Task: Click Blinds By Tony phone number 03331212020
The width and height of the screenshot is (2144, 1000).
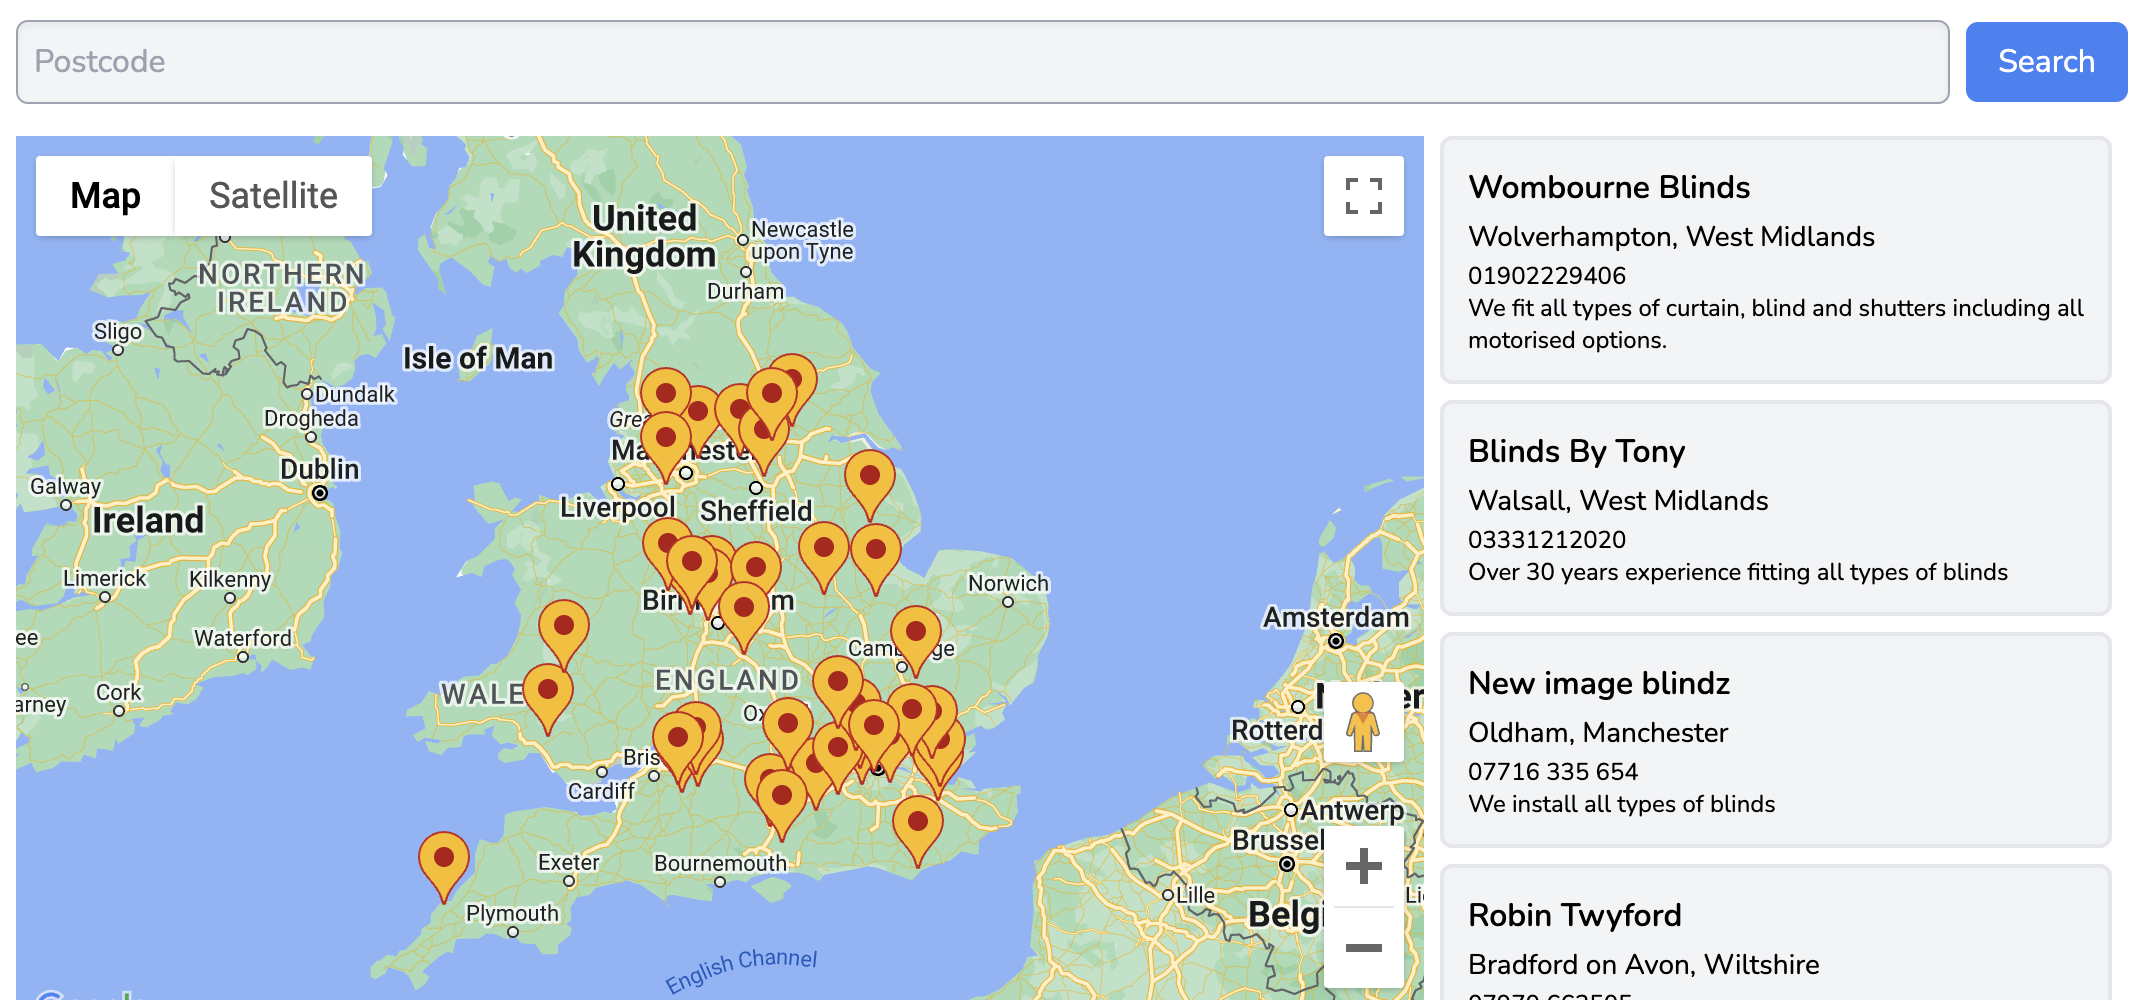Action: [x=1546, y=540]
